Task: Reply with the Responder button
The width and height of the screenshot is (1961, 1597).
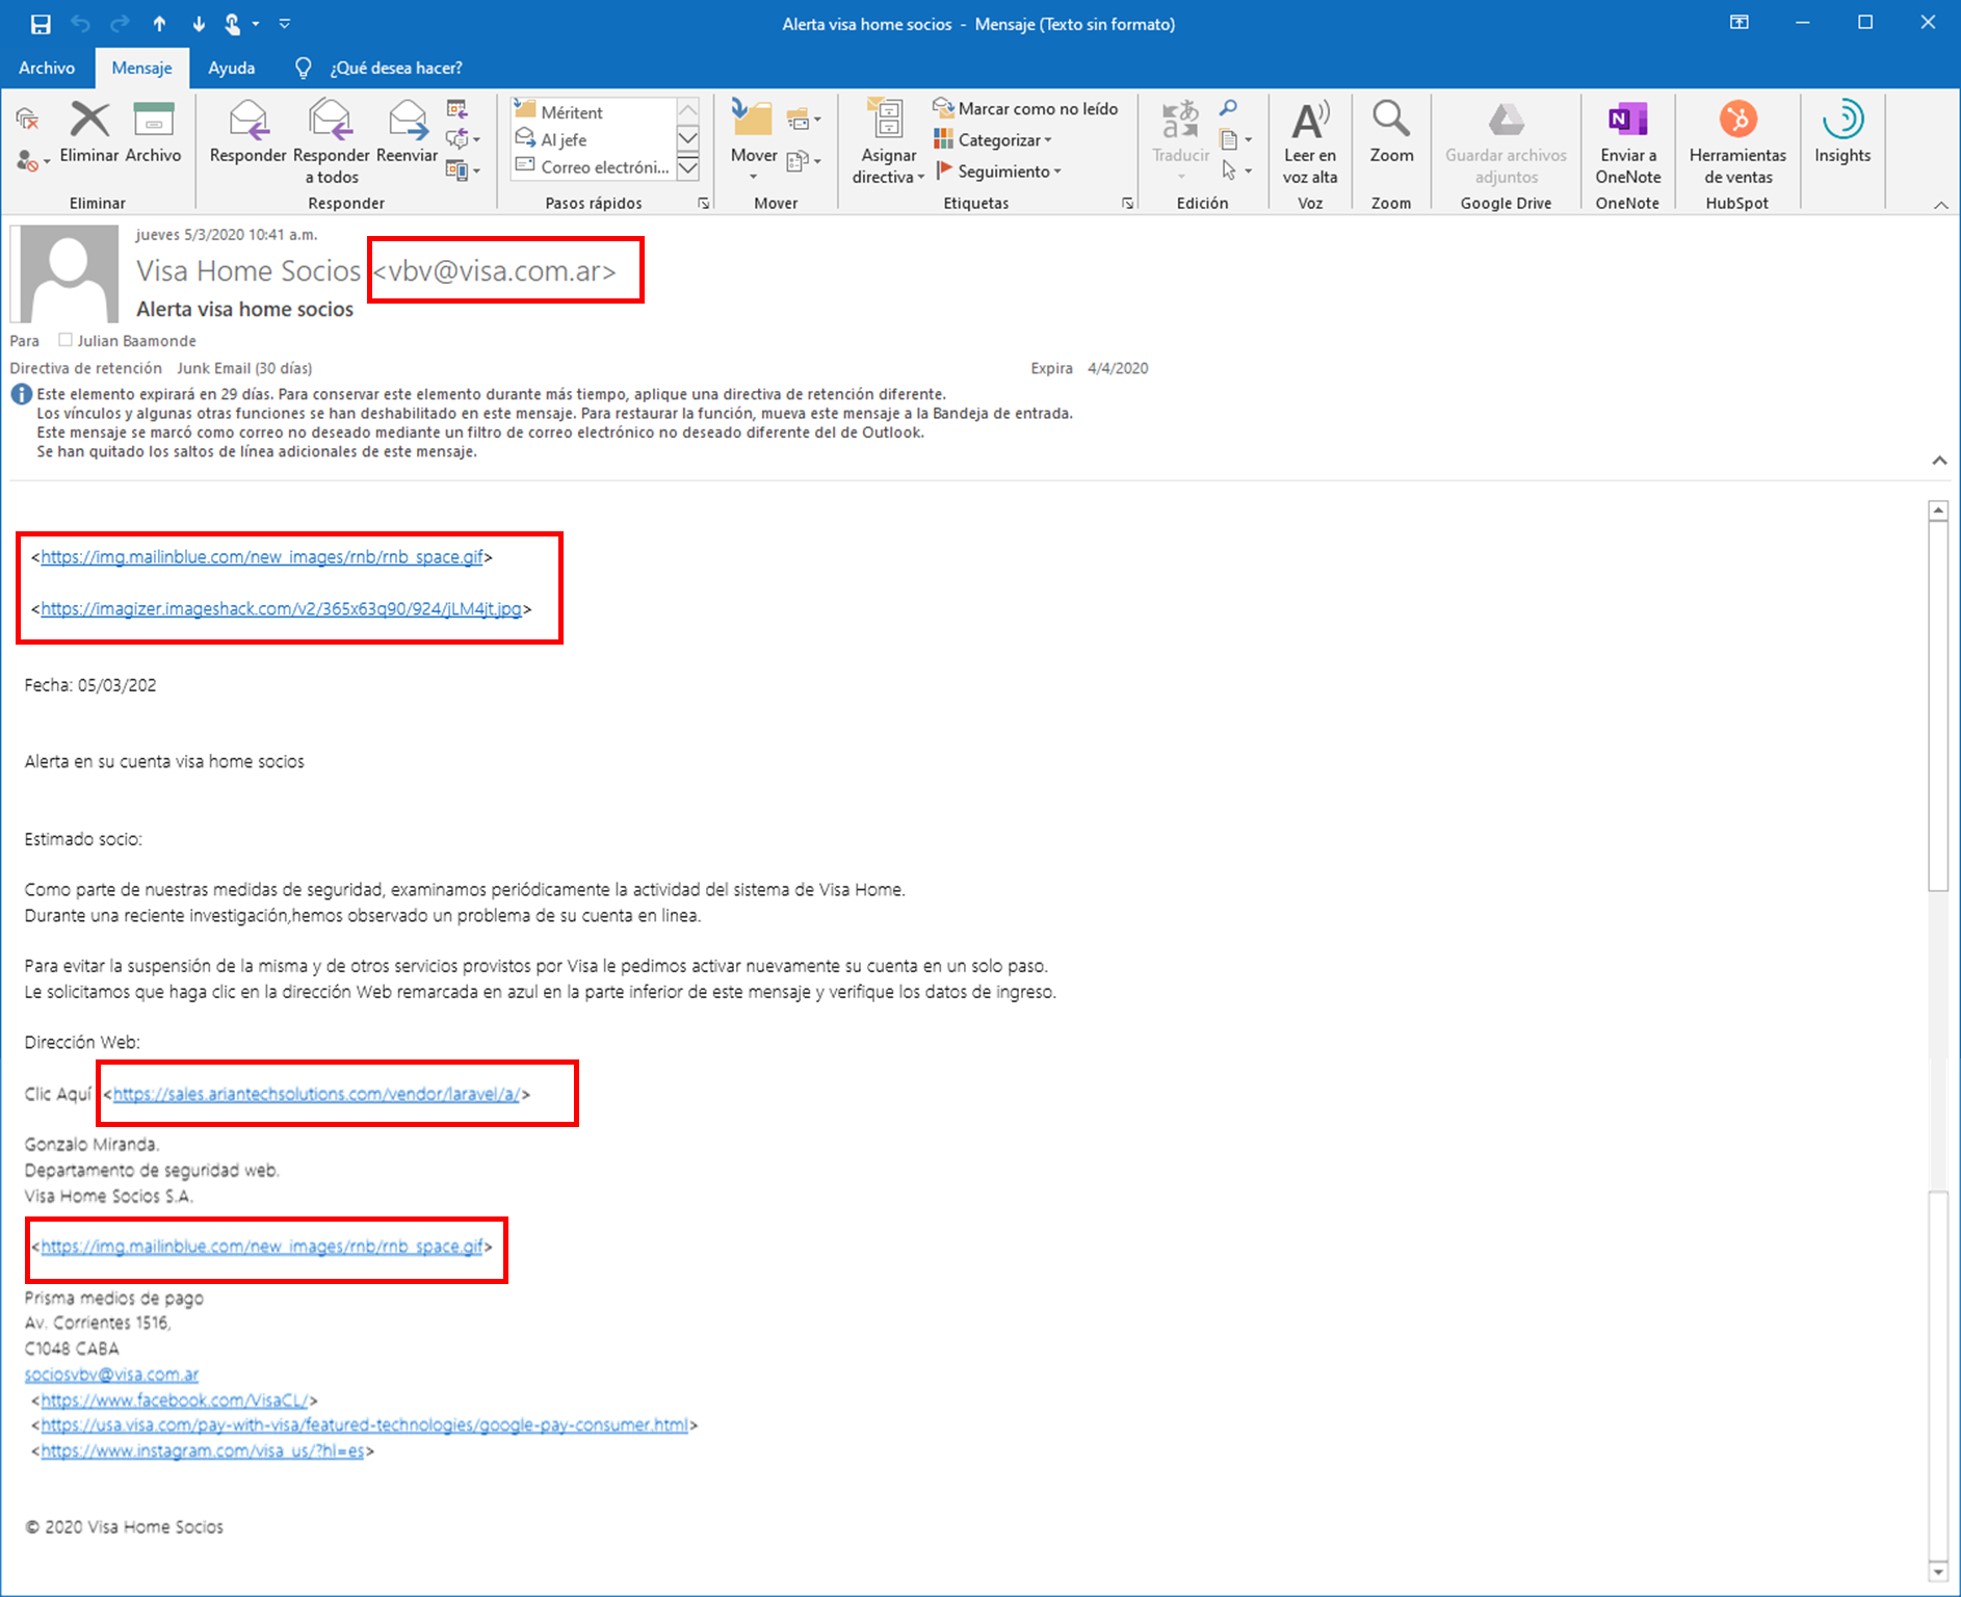Action: pyautogui.click(x=248, y=133)
